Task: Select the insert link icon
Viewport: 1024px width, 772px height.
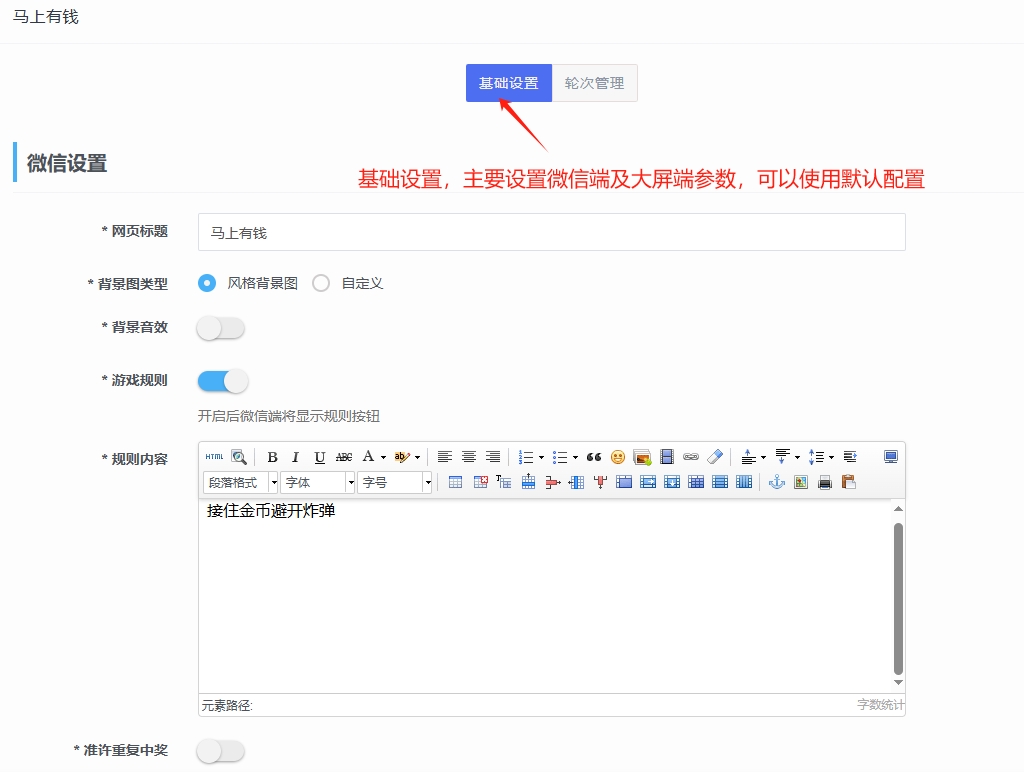Action: 691,457
